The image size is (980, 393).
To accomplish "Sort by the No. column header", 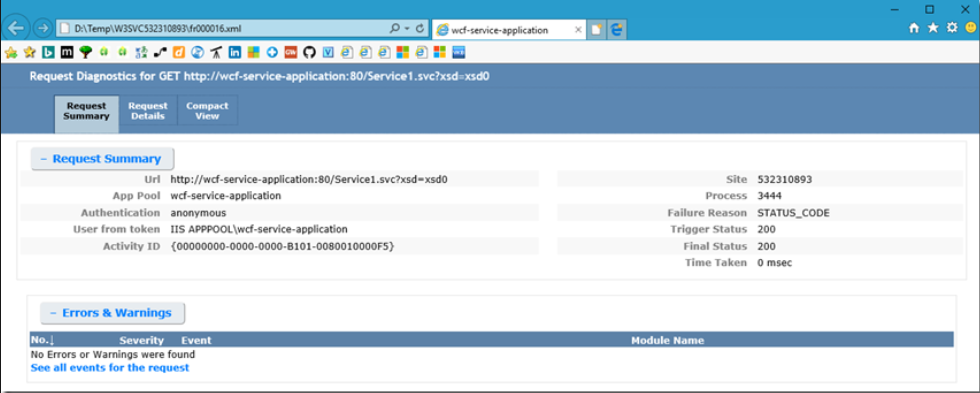I will click(42, 341).
